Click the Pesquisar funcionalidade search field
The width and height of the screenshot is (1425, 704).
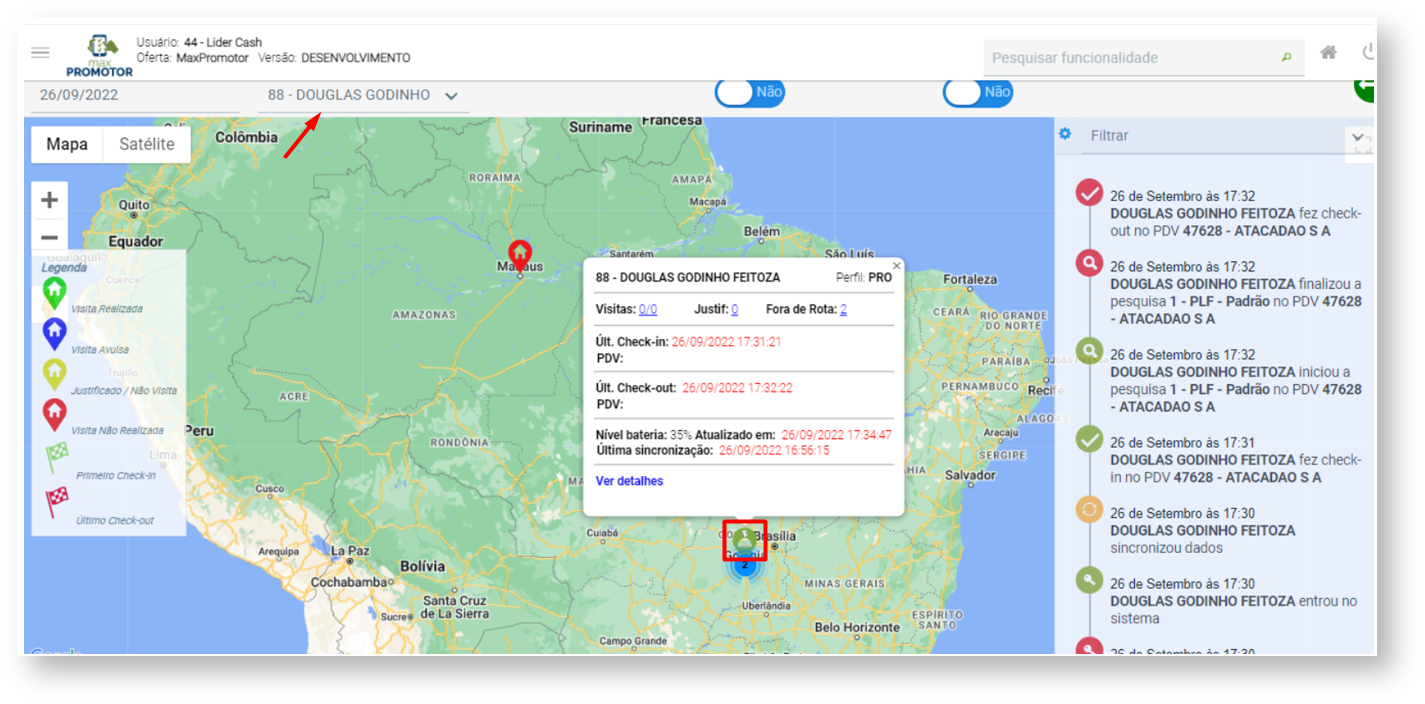1130,58
